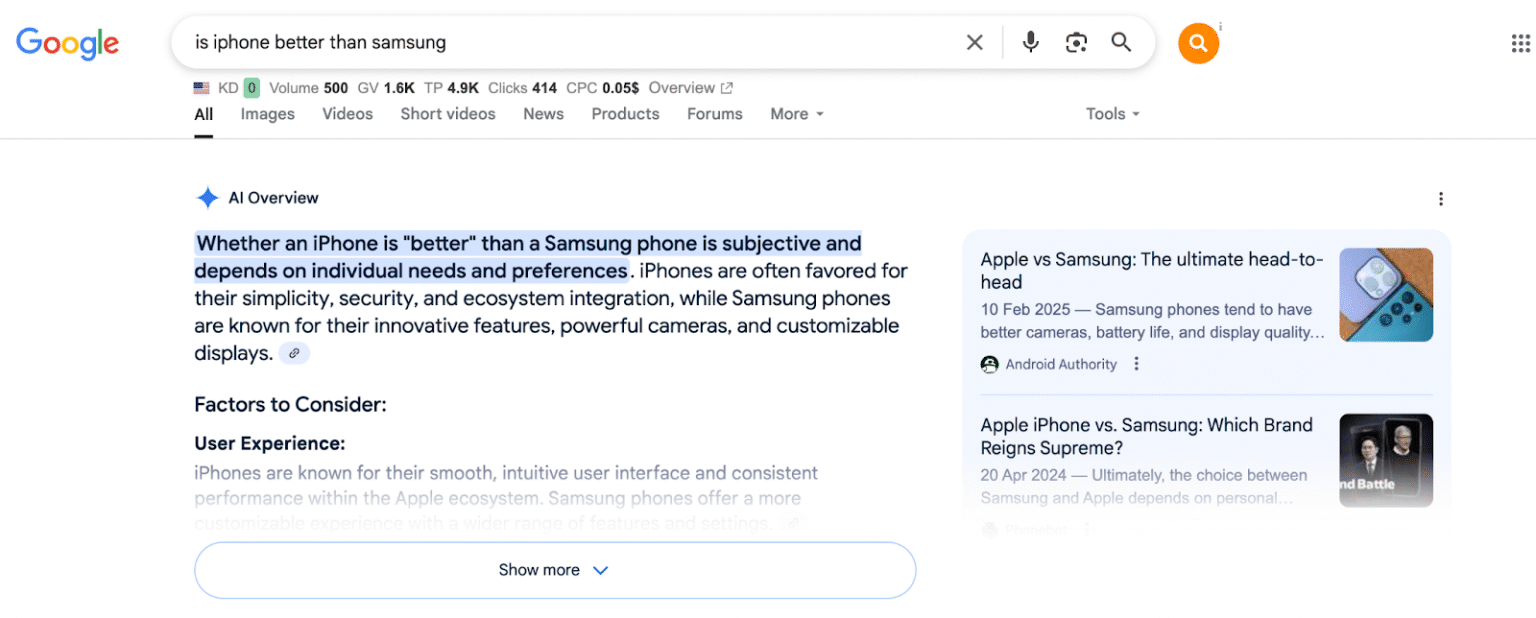Open Google Lens camera icon to search by image
Image resolution: width=1536 pixels, height=618 pixels.
1076,42
